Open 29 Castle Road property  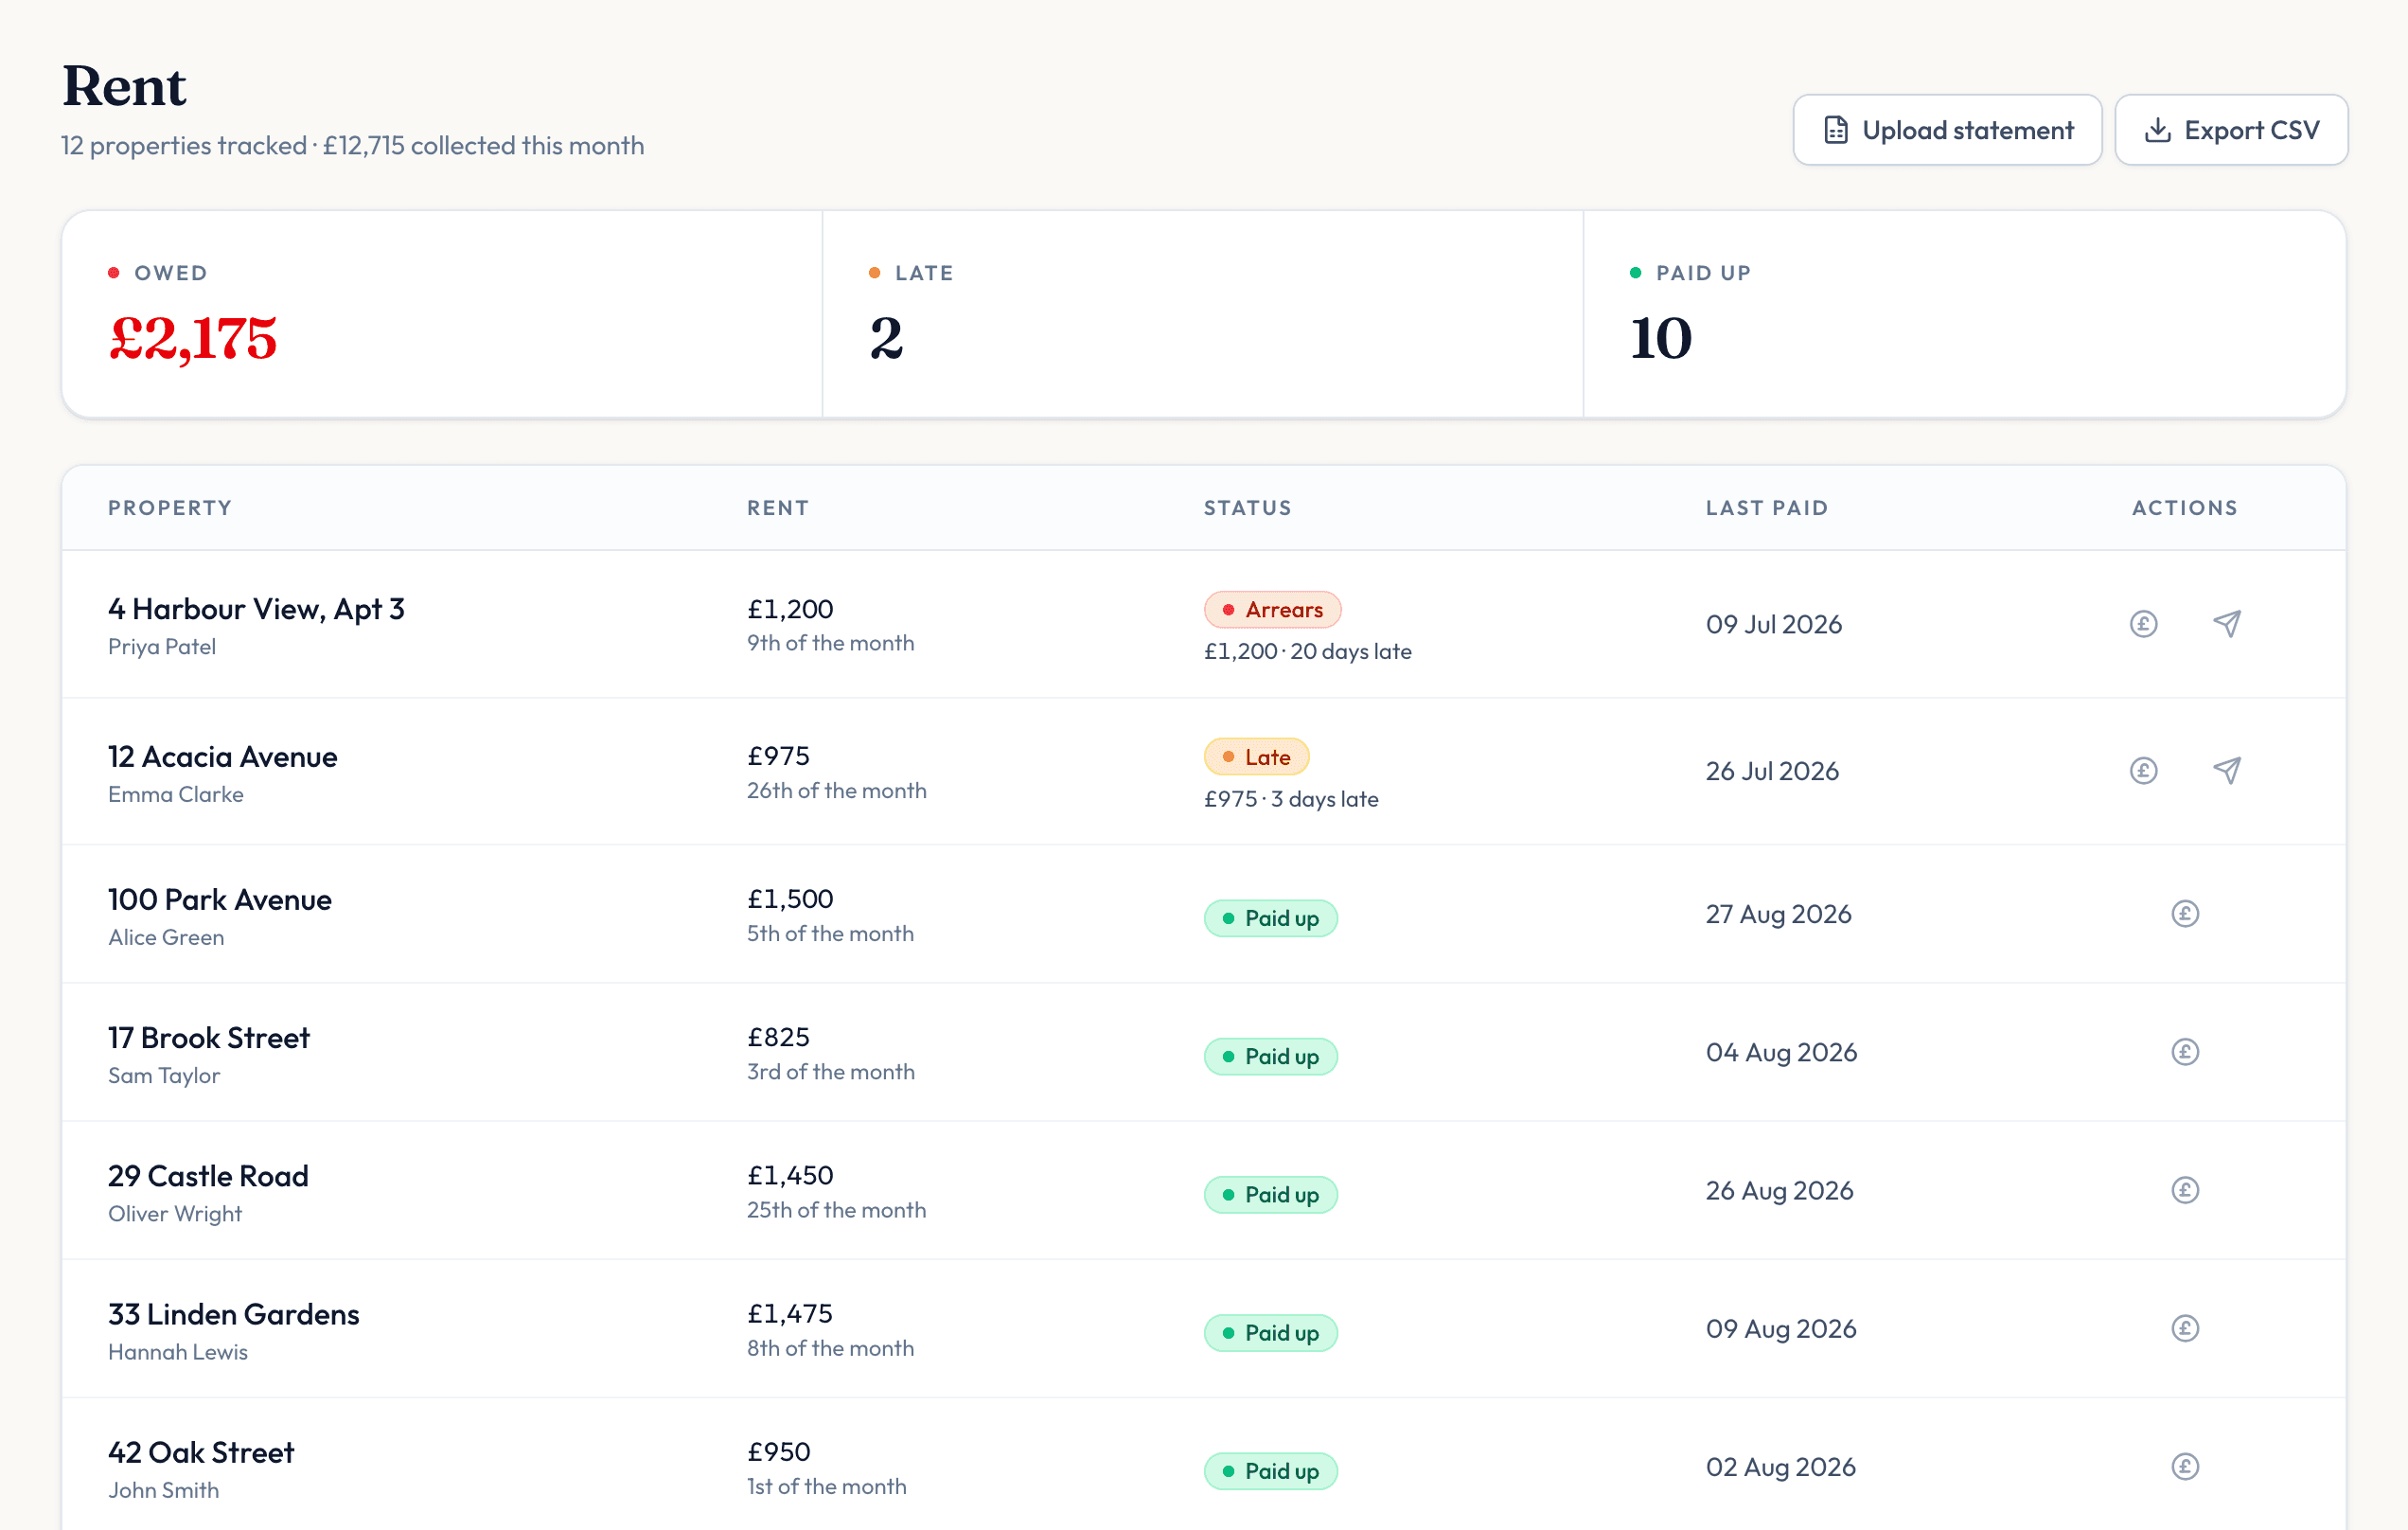pyautogui.click(x=208, y=1176)
